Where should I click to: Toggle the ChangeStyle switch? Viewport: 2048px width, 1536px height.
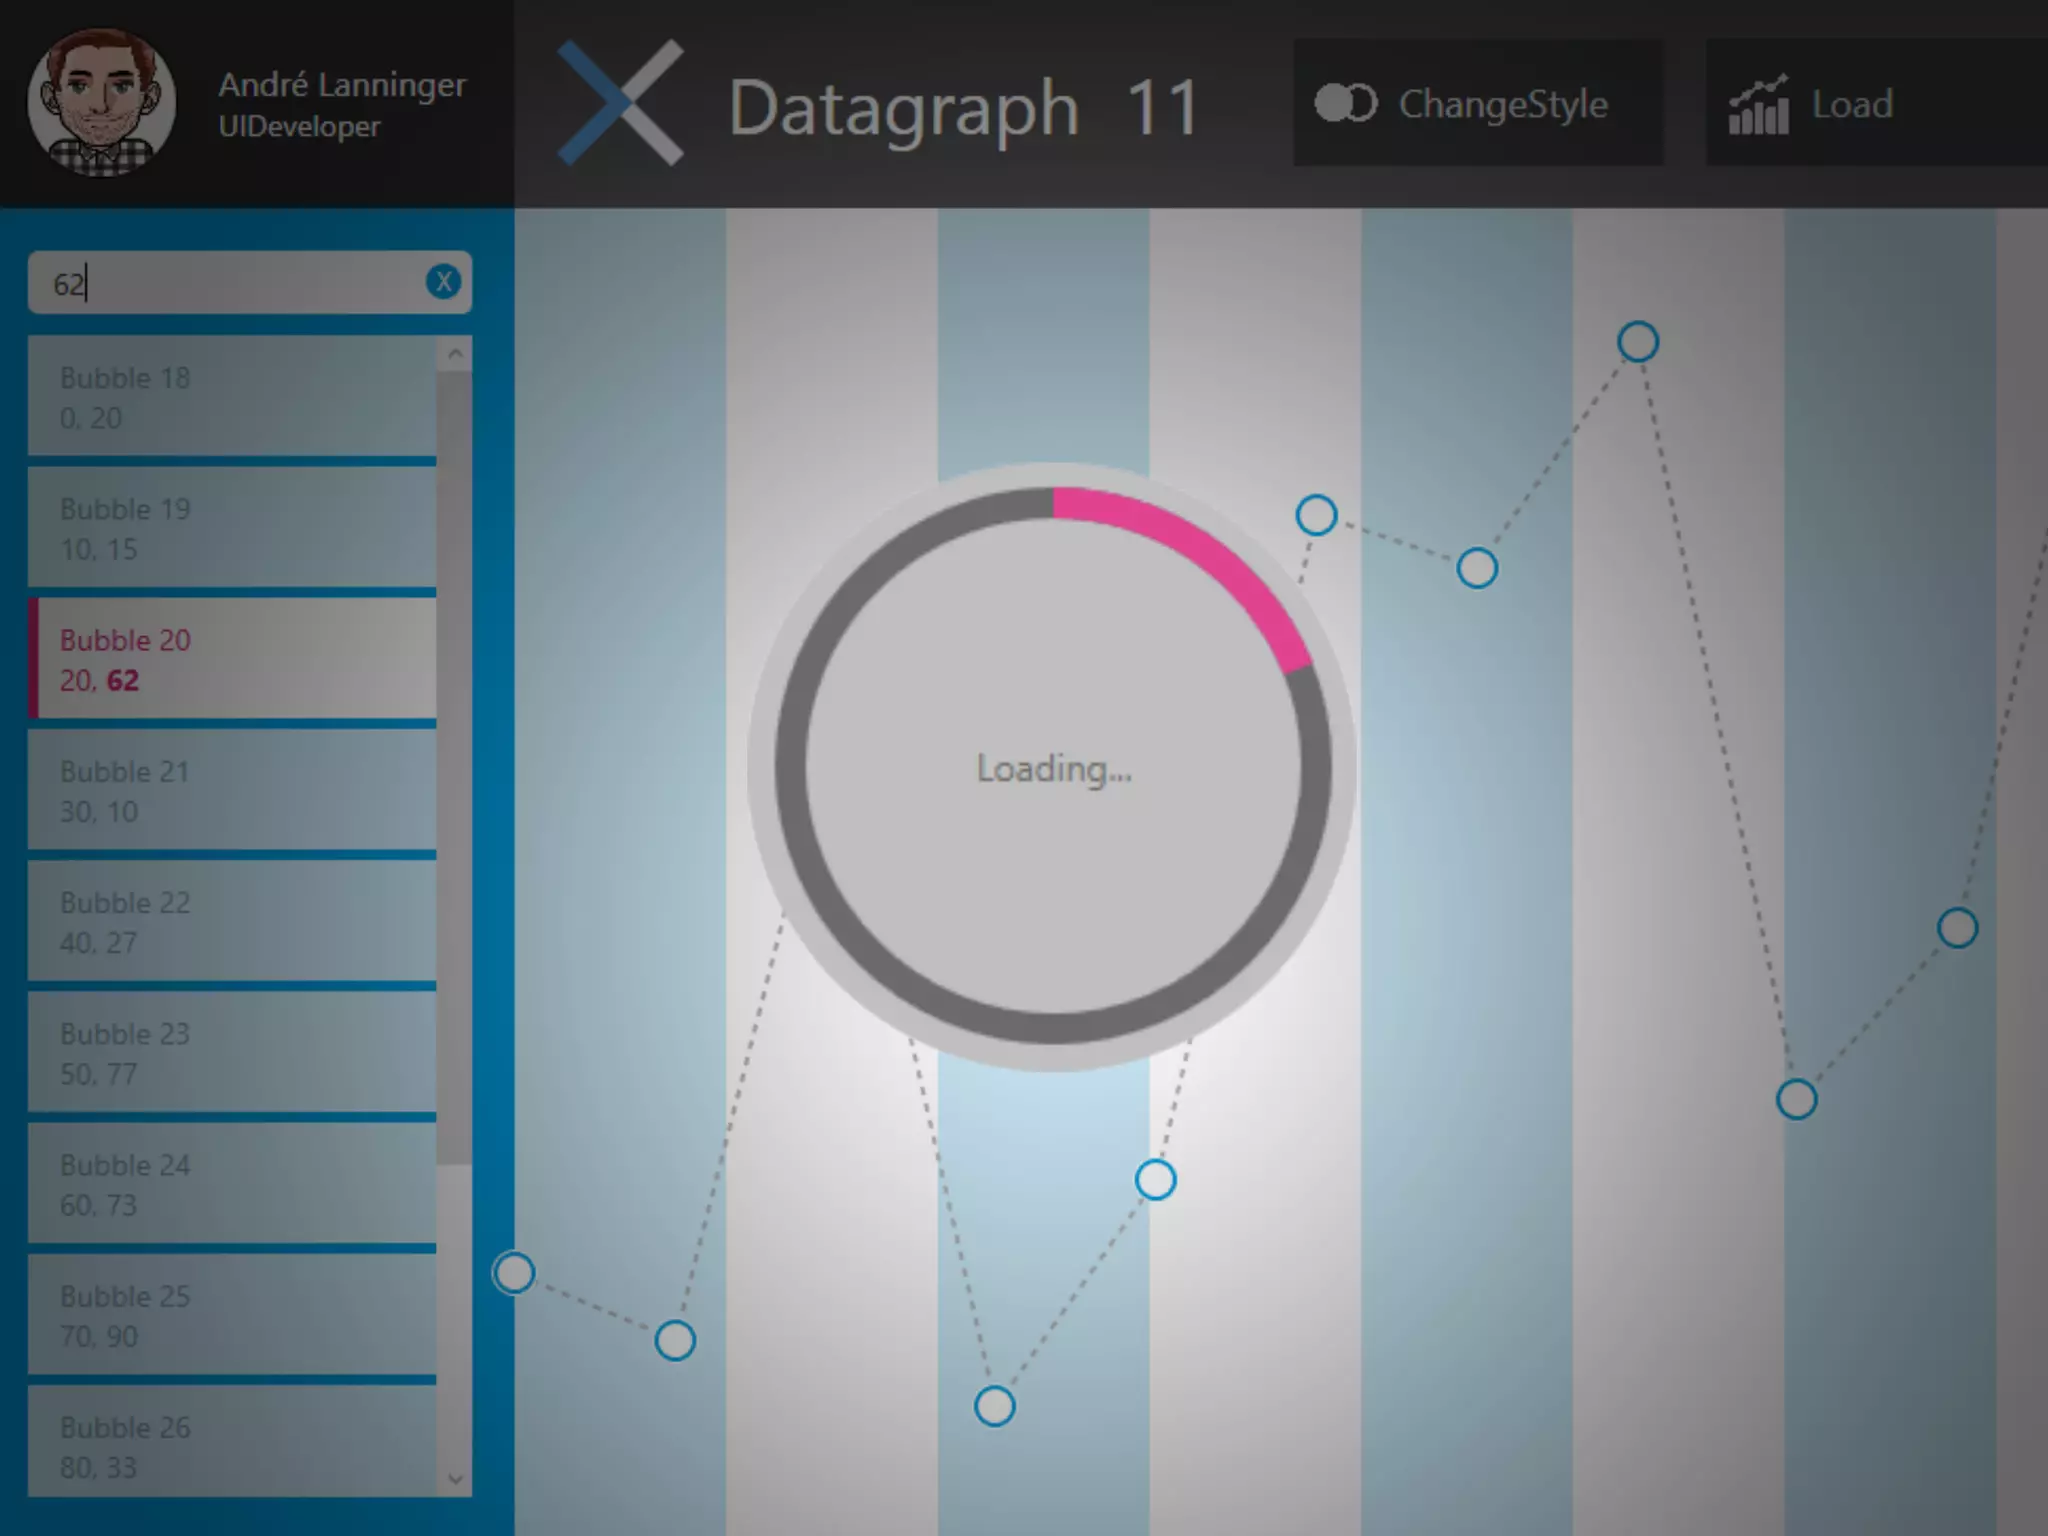[x=1345, y=103]
